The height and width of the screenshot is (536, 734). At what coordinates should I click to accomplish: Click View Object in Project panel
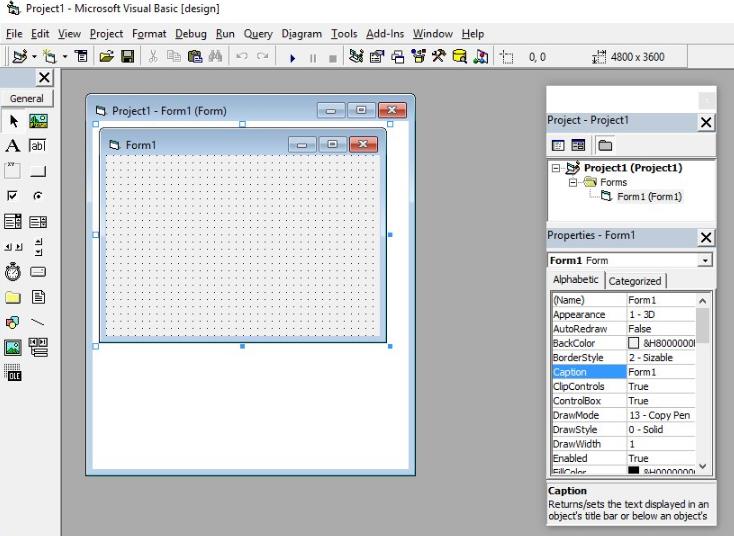pos(578,146)
